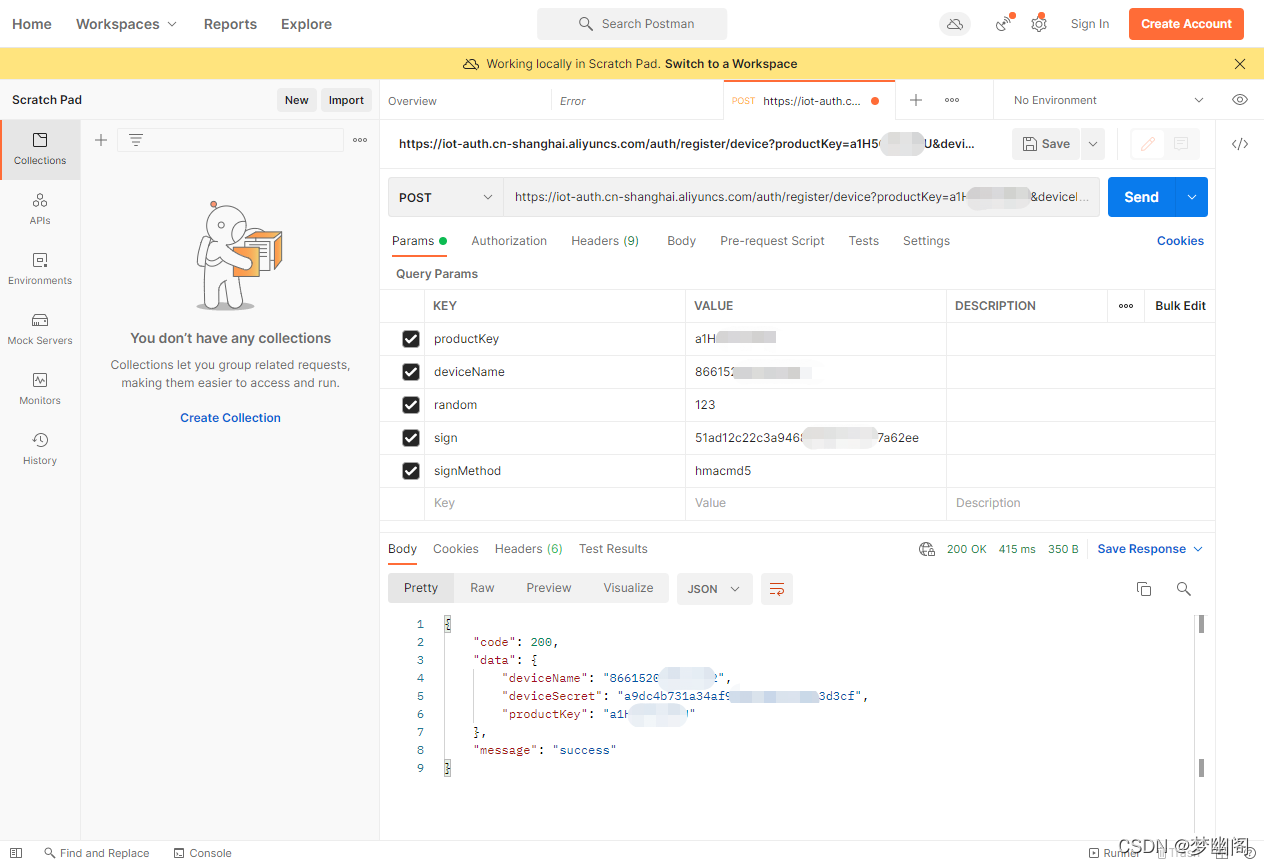Screen dimensions: 1264x865
Task: Switch to the Authorization tab
Action: pos(509,241)
